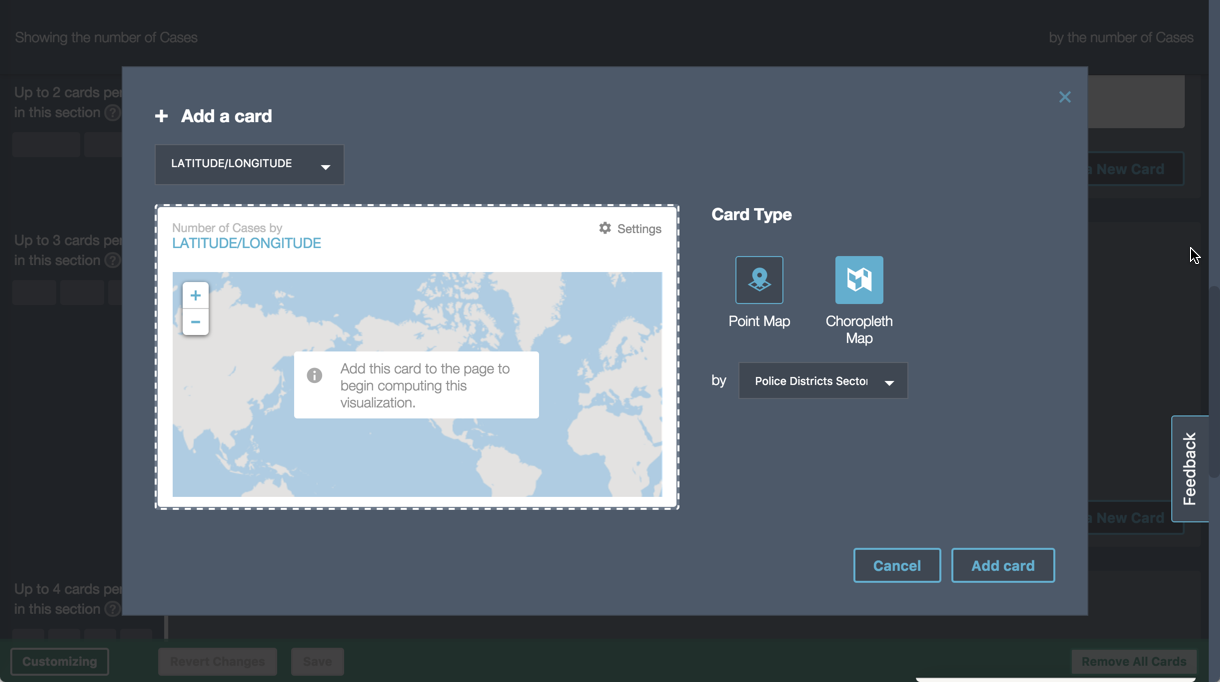Open the LATITUDE/LONGITUDE column dropdown

pos(249,165)
